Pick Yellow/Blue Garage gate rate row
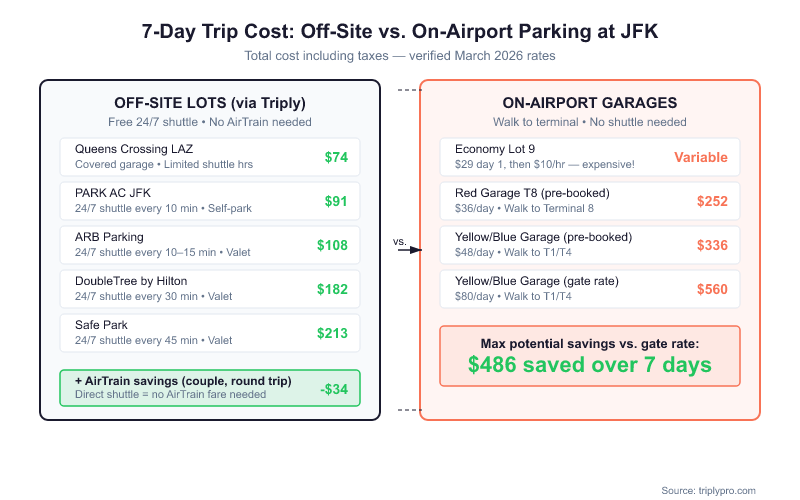 [590, 288]
